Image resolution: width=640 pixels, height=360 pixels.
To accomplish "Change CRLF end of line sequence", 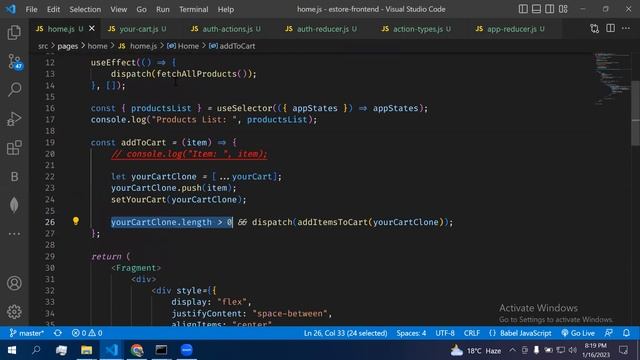I will [471, 333].
